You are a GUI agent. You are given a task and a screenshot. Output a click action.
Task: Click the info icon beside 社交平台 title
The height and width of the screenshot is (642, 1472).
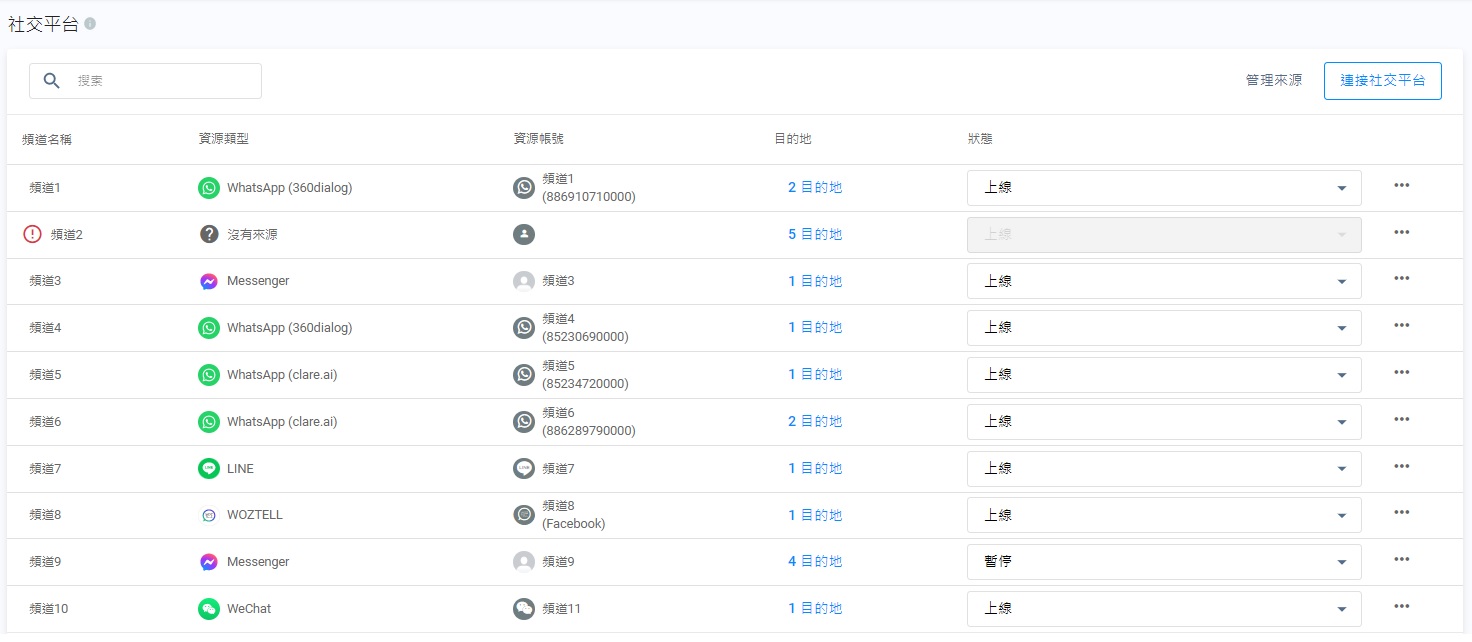click(x=90, y=24)
